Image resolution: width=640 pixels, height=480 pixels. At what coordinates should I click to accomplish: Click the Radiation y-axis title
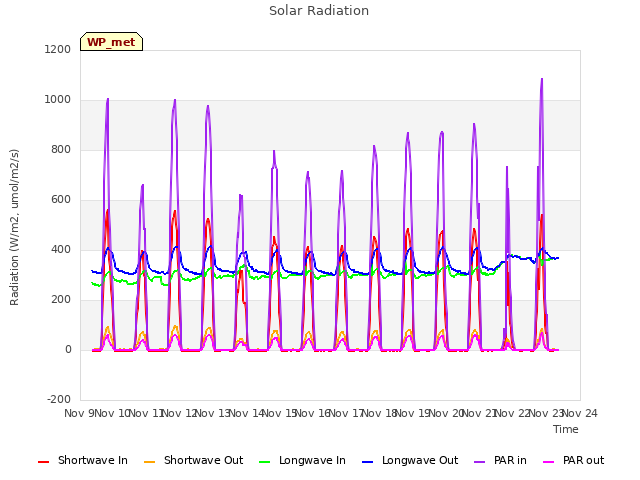pyautogui.click(x=14, y=227)
